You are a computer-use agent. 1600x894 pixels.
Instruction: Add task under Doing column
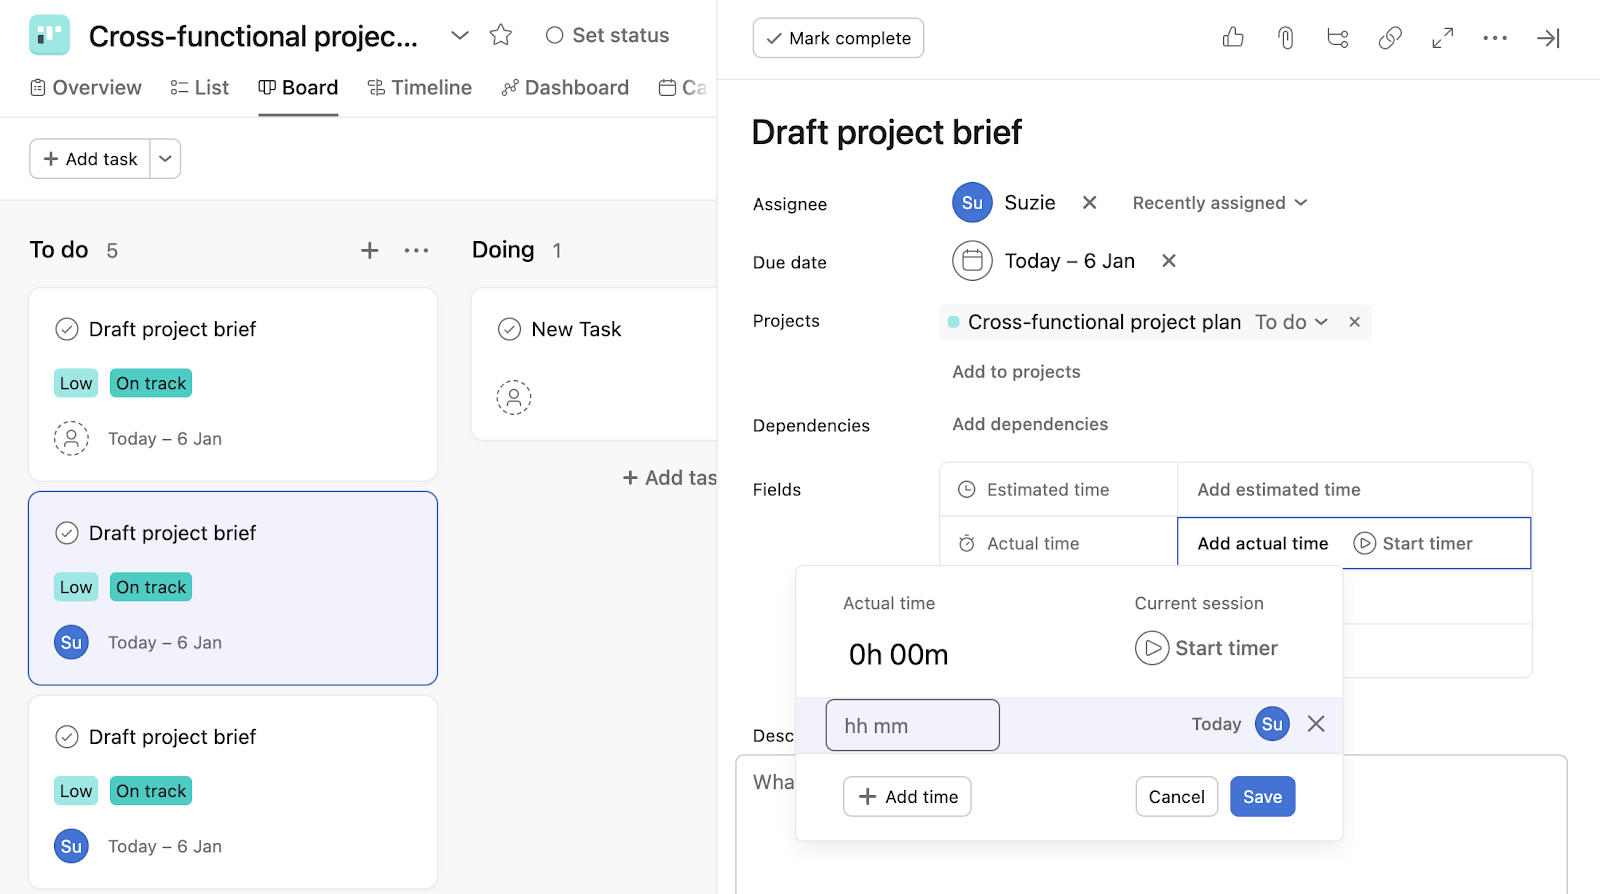pos(670,478)
